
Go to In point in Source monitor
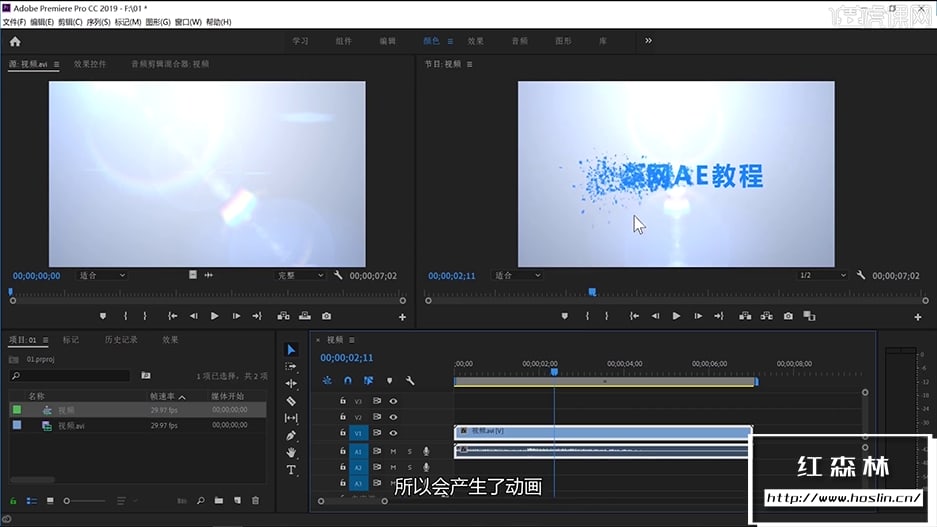click(x=173, y=316)
